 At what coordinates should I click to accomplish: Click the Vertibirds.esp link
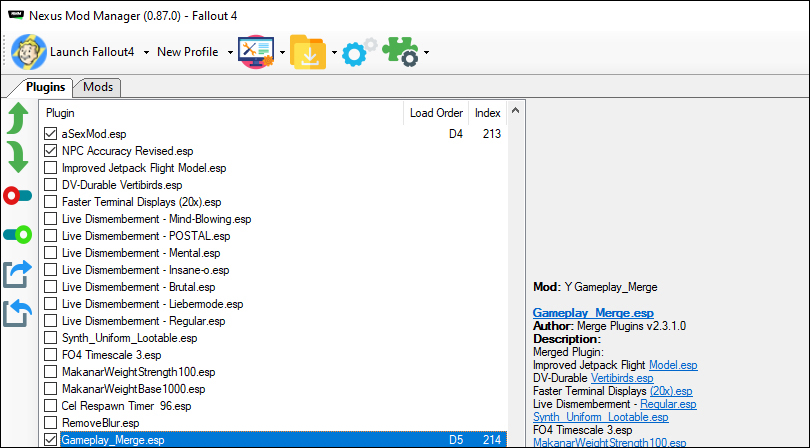pyautogui.click(x=622, y=378)
